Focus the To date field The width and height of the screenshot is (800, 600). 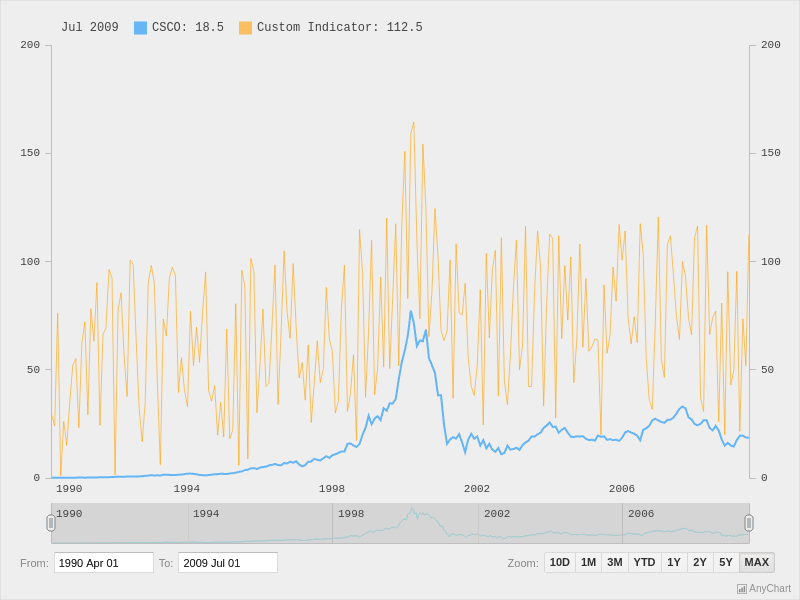coord(228,563)
